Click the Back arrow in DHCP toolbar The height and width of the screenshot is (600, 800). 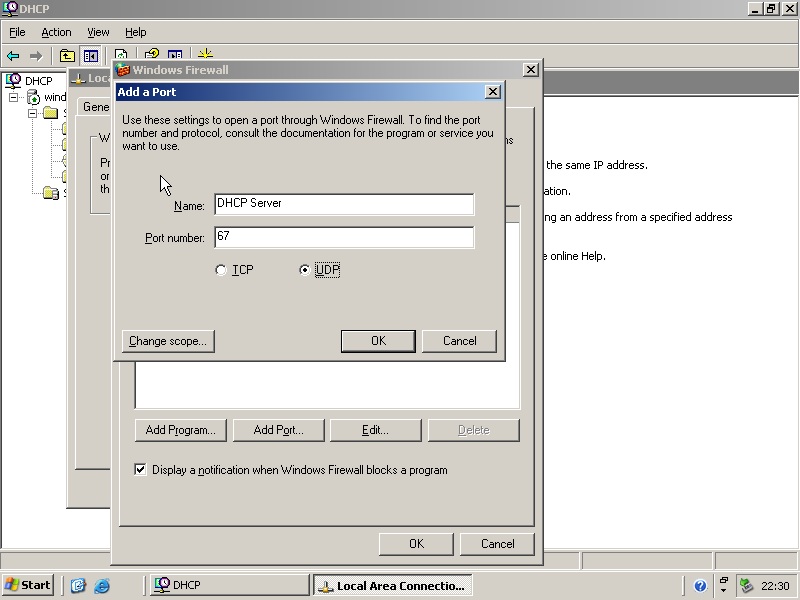[x=13, y=56]
